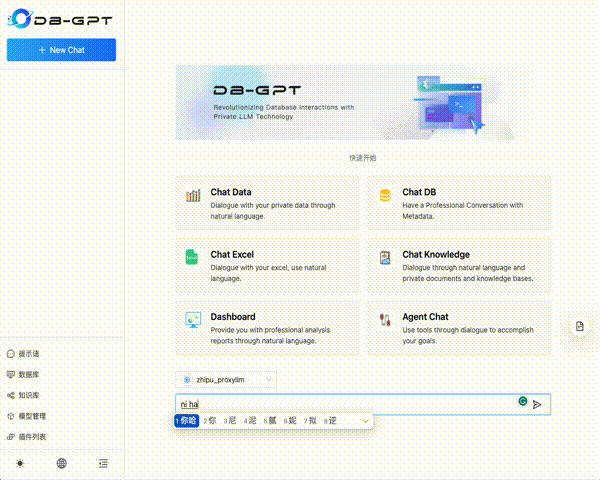Image resolution: width=600 pixels, height=480 pixels.
Task: Expand more IME candidates with the chevron
Action: [x=365, y=421]
